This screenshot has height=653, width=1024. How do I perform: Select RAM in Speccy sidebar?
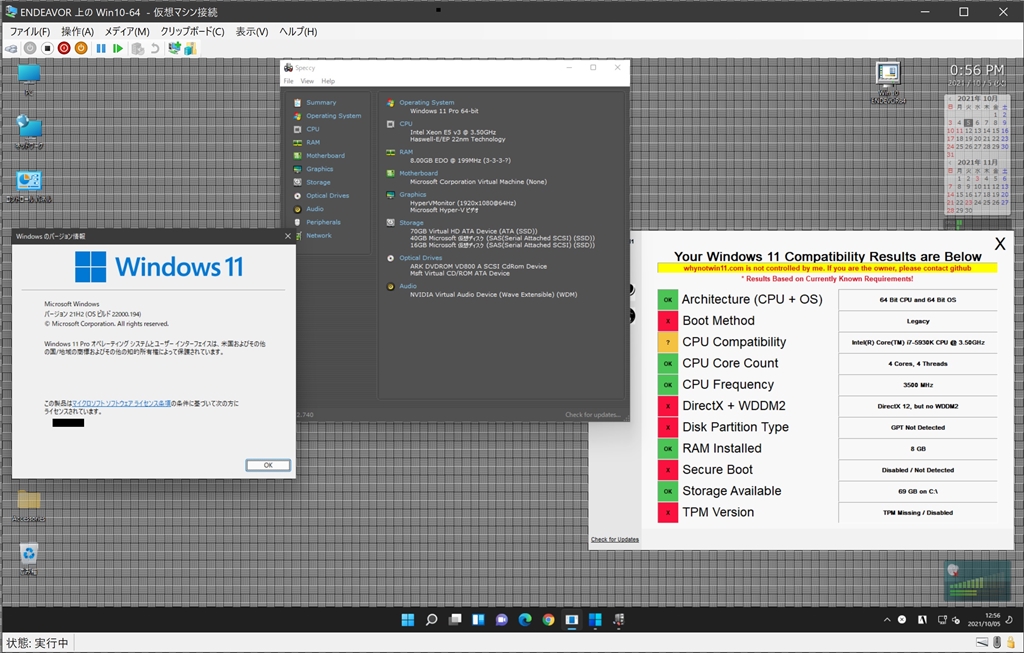pyautogui.click(x=313, y=142)
